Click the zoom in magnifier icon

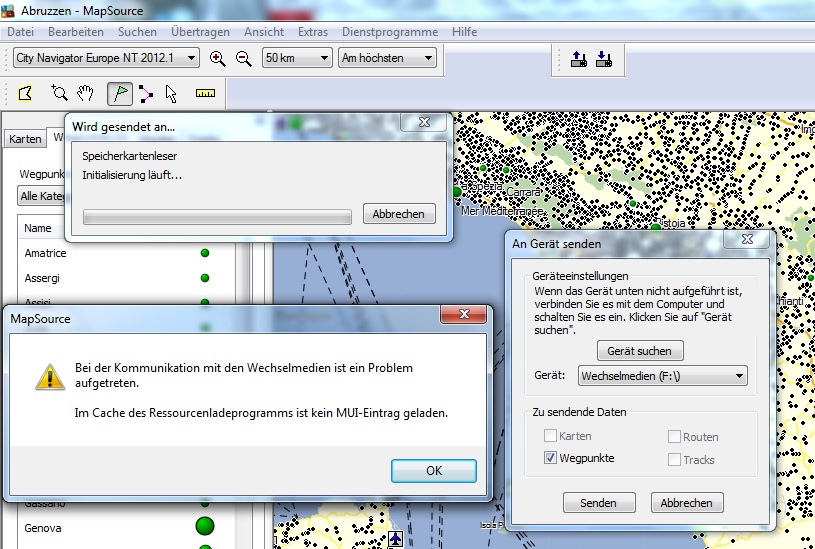point(217,58)
